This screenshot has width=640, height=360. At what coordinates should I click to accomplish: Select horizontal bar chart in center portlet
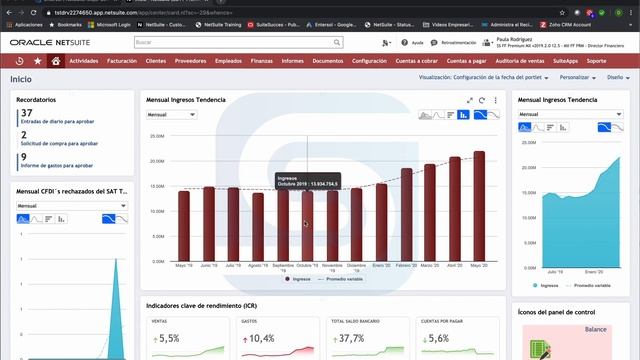[451, 115]
